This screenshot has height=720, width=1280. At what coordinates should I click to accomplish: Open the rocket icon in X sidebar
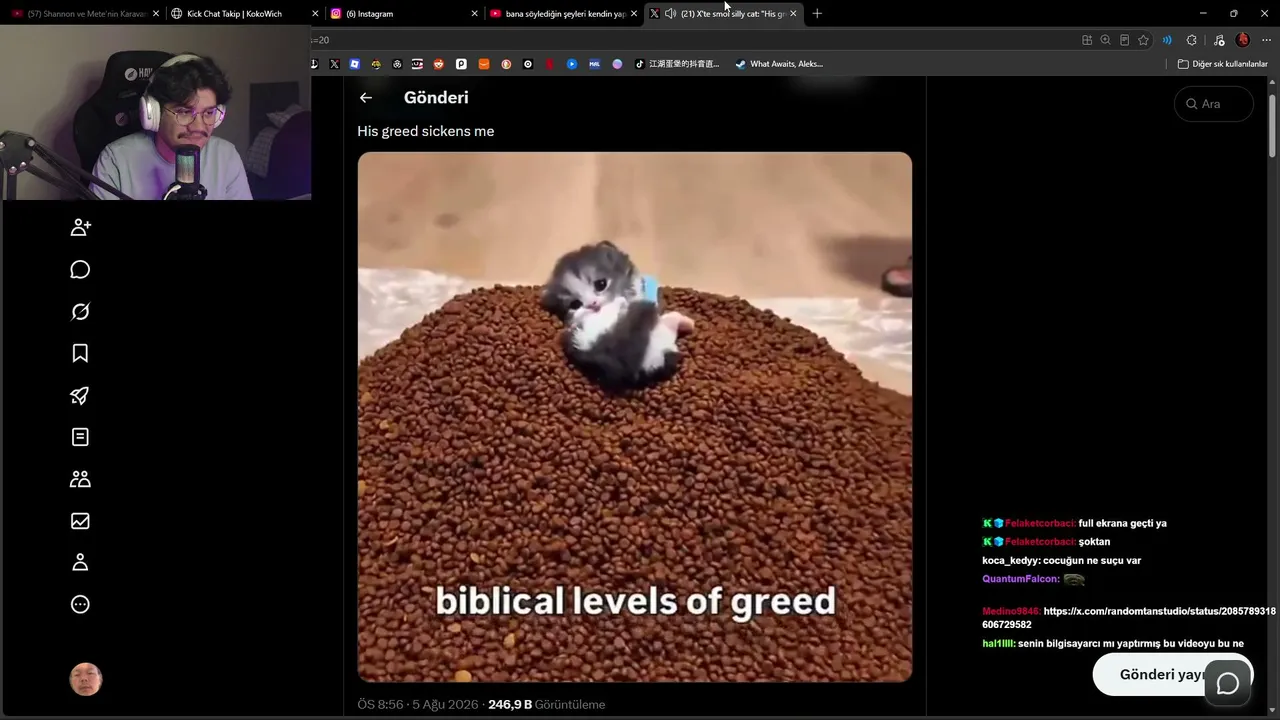[81, 395]
